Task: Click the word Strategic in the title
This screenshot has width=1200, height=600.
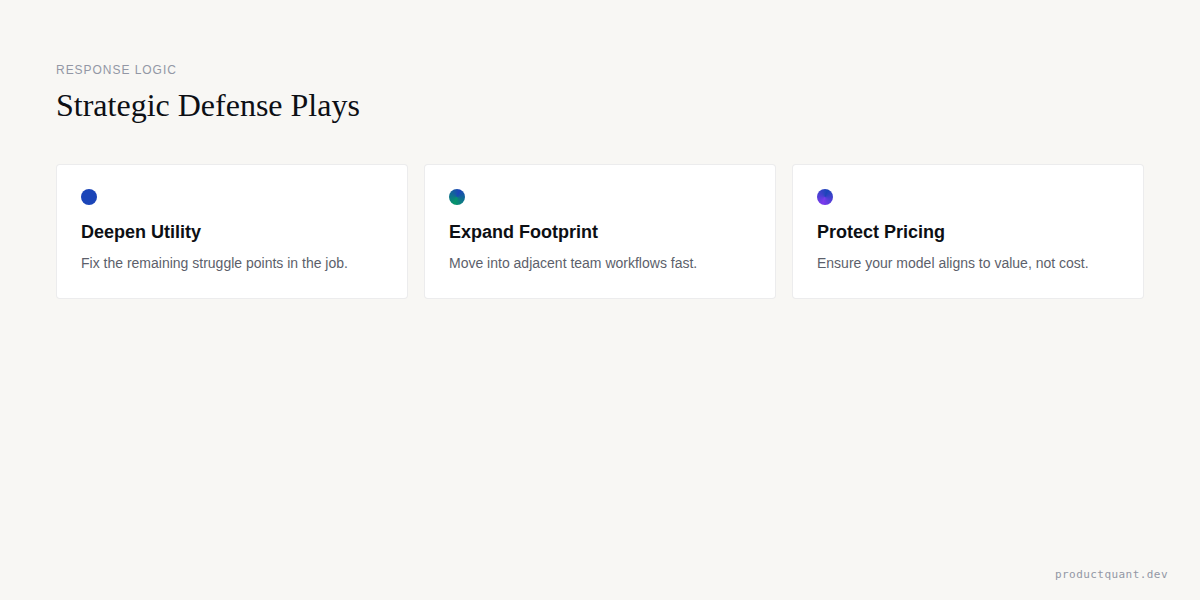Action: 113,106
